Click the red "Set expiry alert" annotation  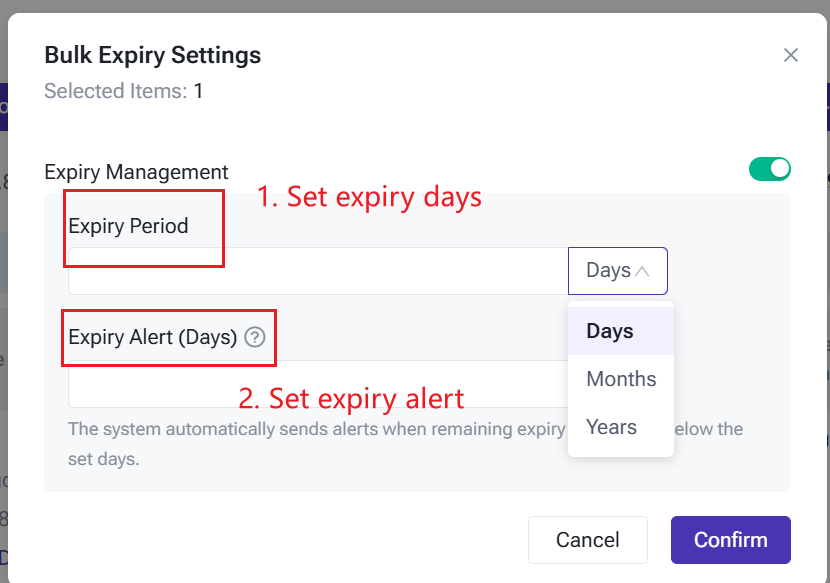tap(351, 398)
